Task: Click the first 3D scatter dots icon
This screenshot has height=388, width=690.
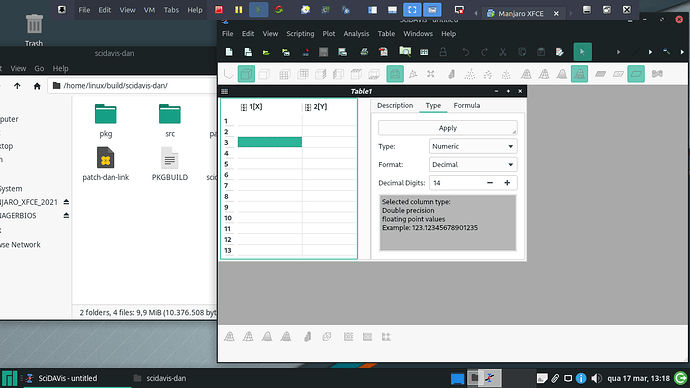Action: (x=470, y=74)
